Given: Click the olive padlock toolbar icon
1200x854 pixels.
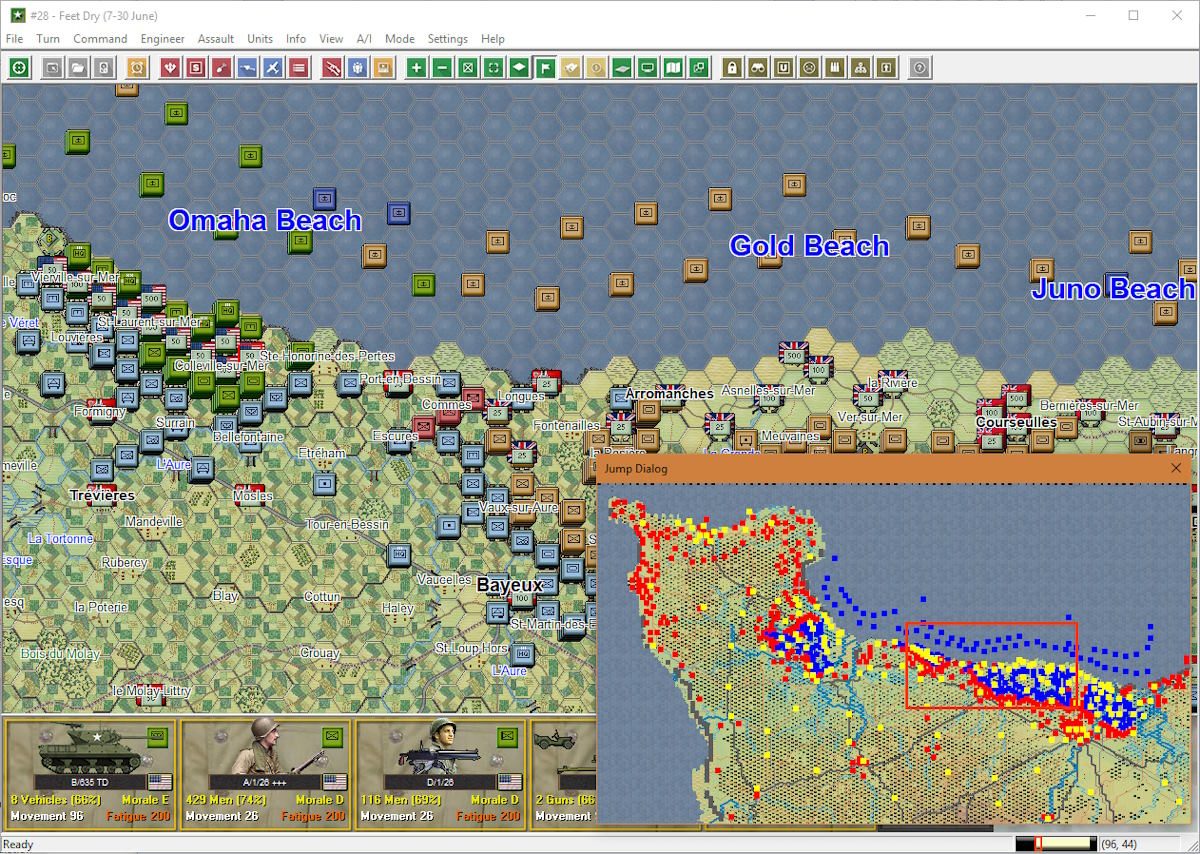Looking at the screenshot, I should point(732,68).
